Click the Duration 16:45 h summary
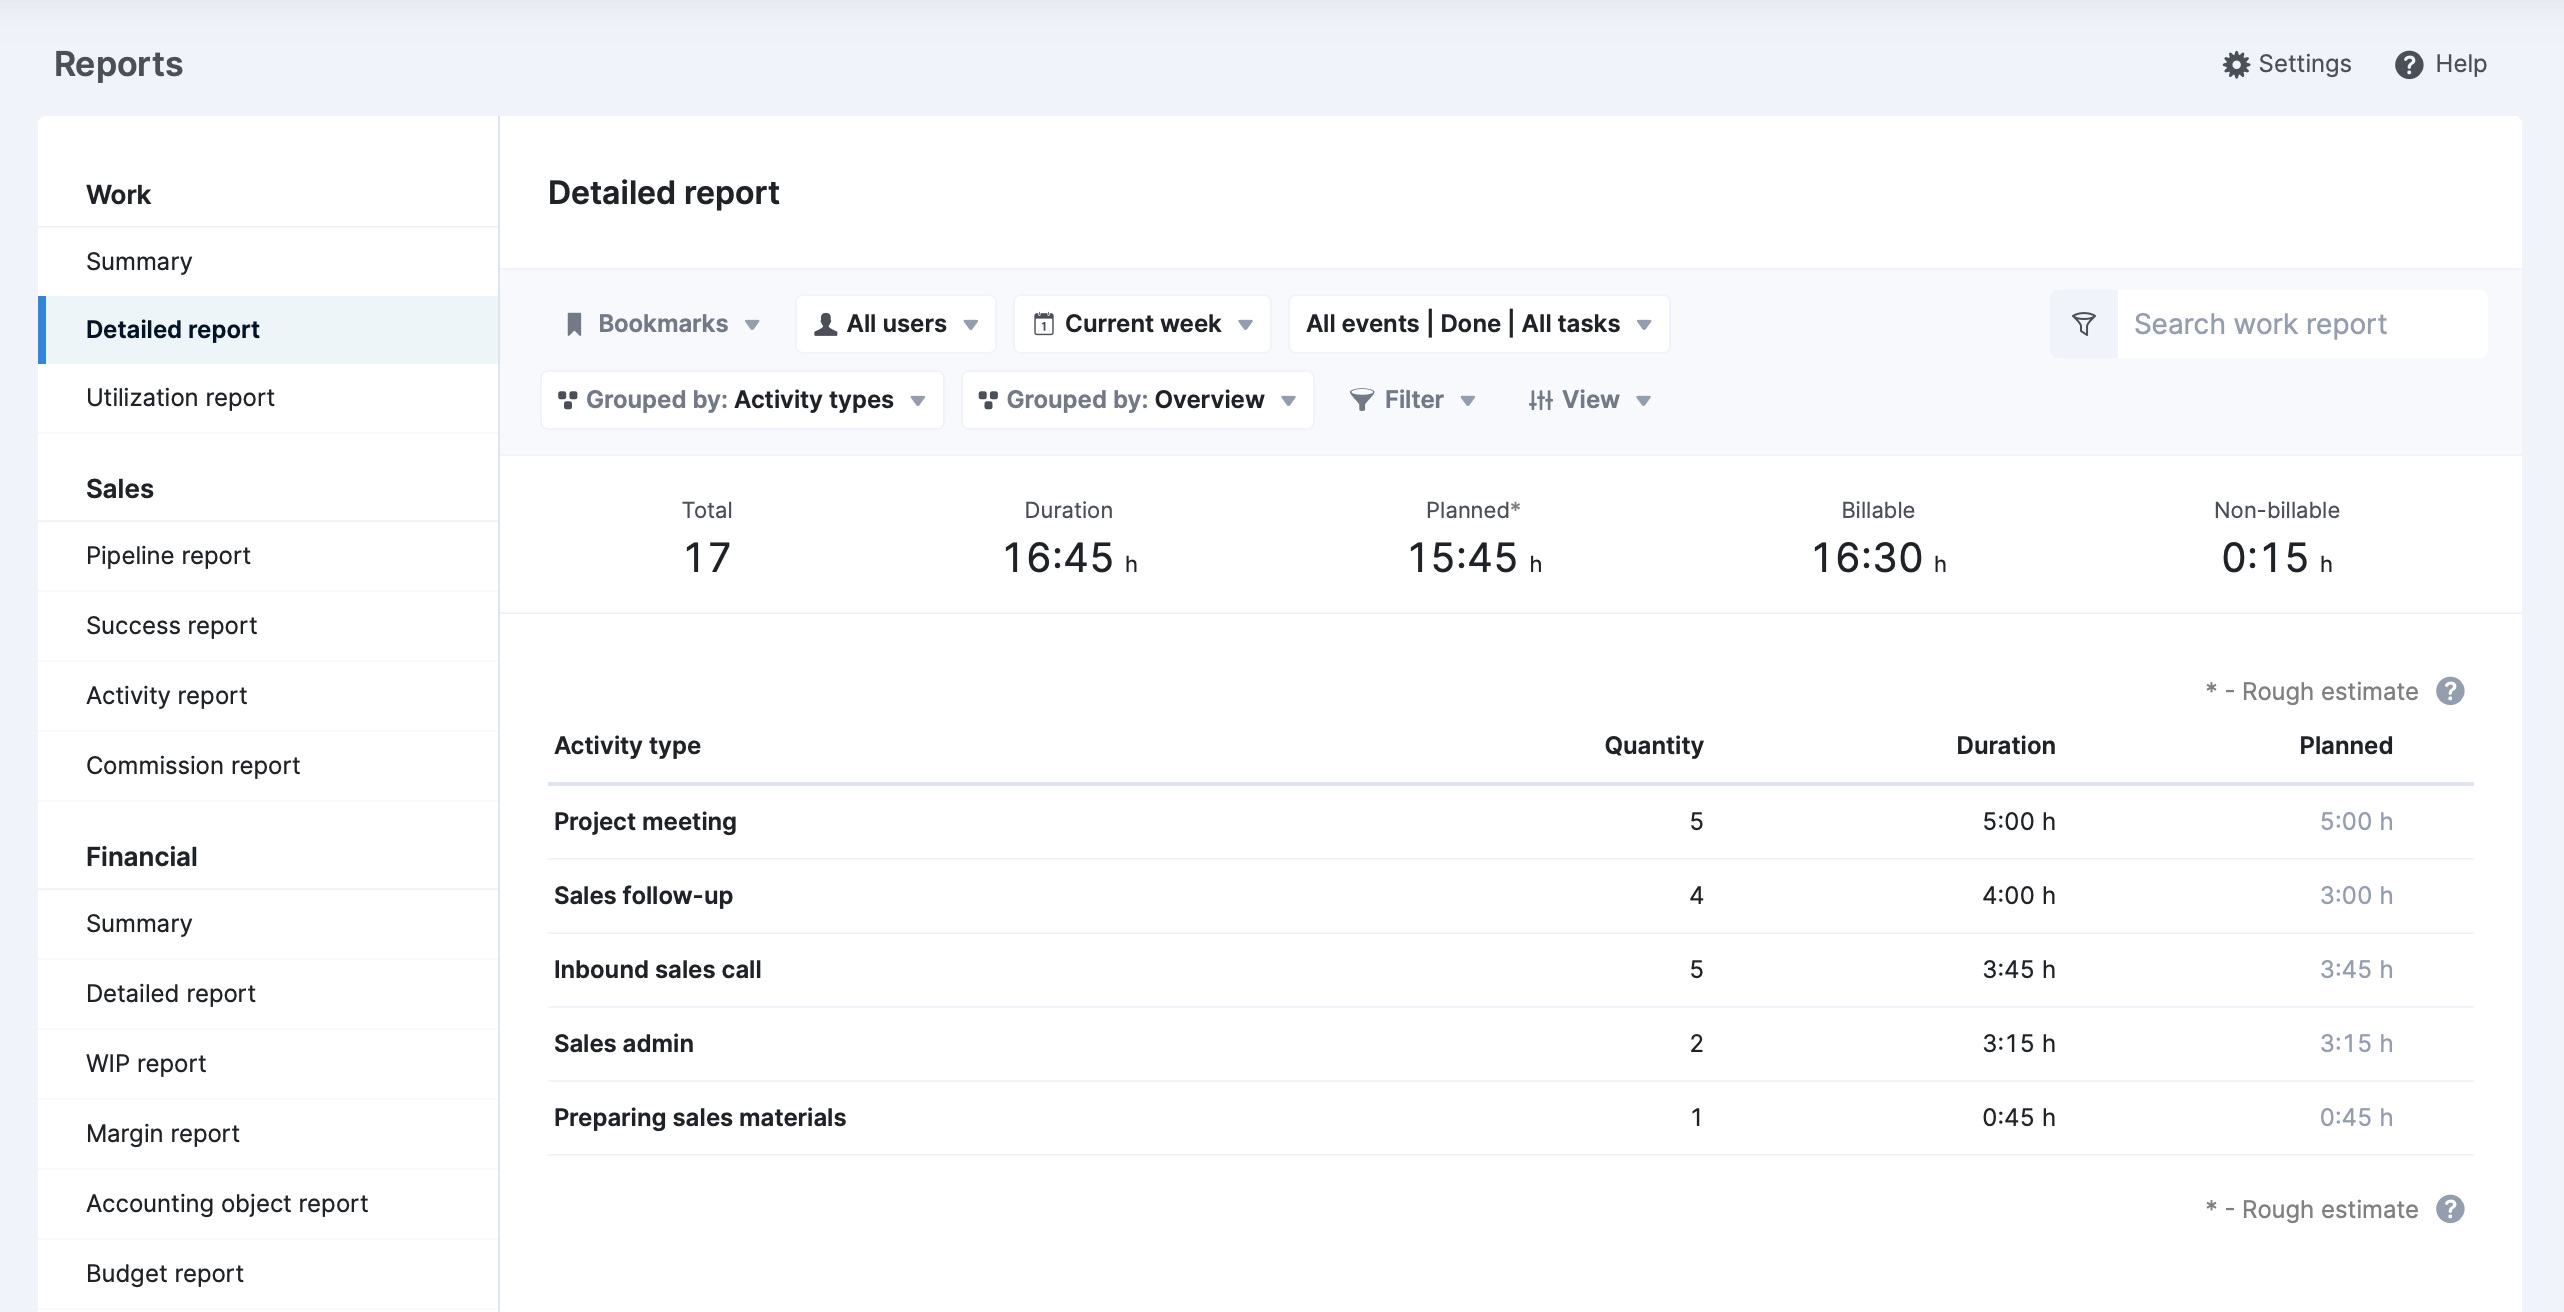The width and height of the screenshot is (2564, 1312). (1069, 558)
